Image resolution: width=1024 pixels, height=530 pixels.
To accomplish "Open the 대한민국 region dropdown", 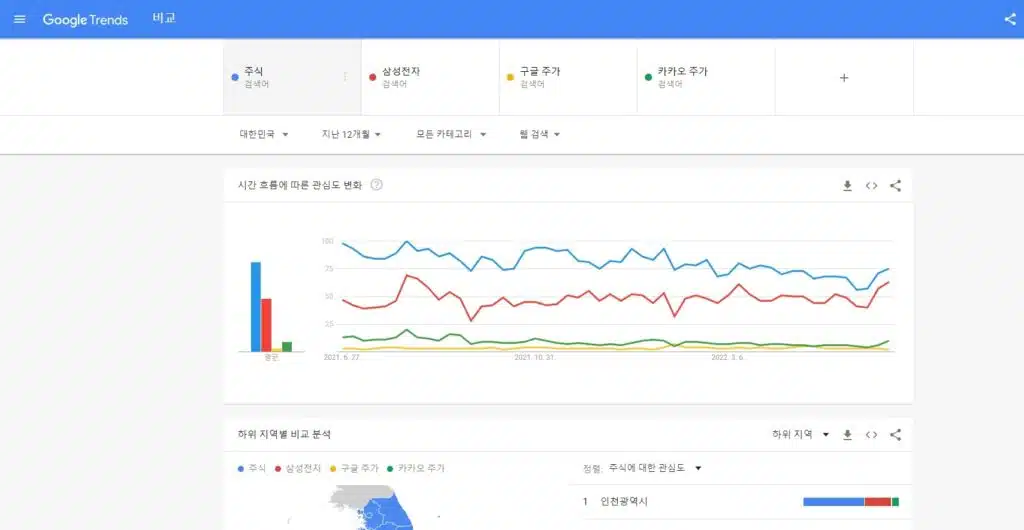I will click(264, 134).
